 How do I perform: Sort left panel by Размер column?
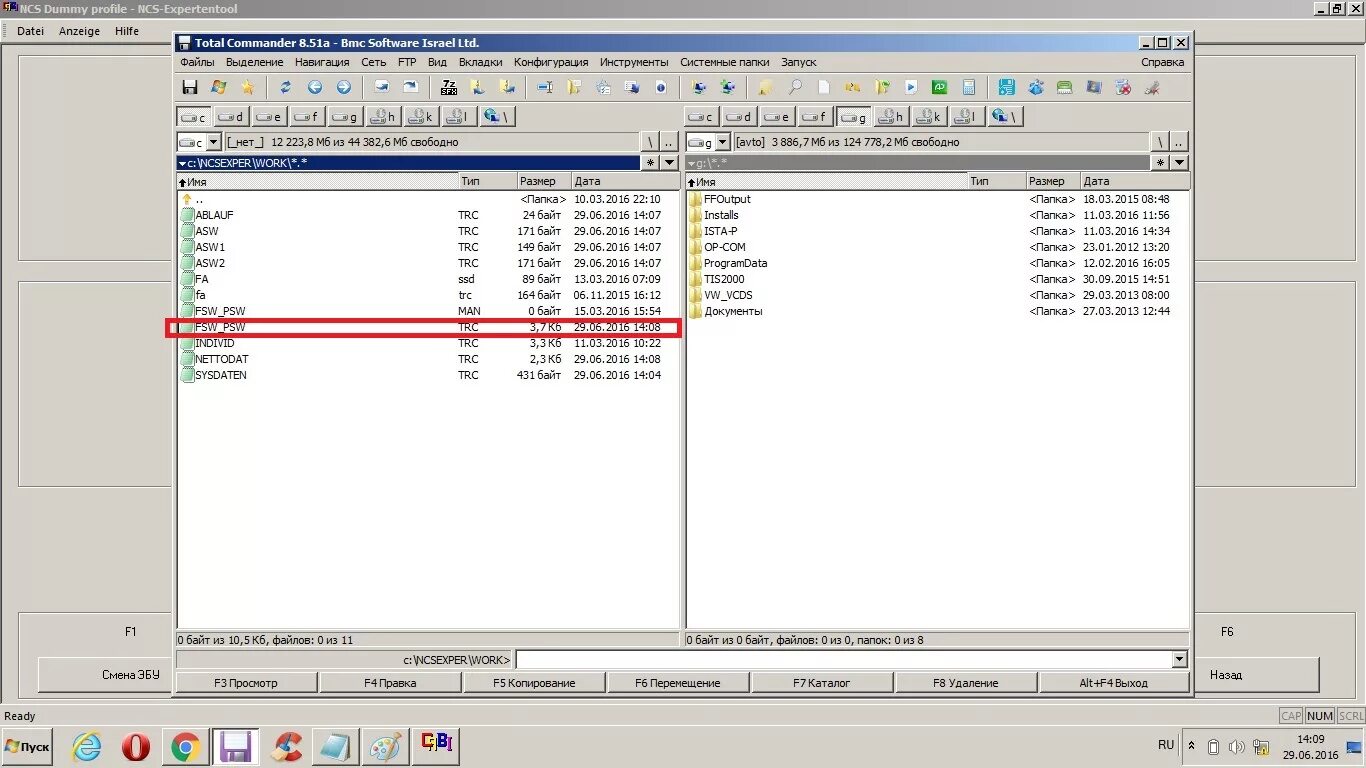click(x=544, y=182)
